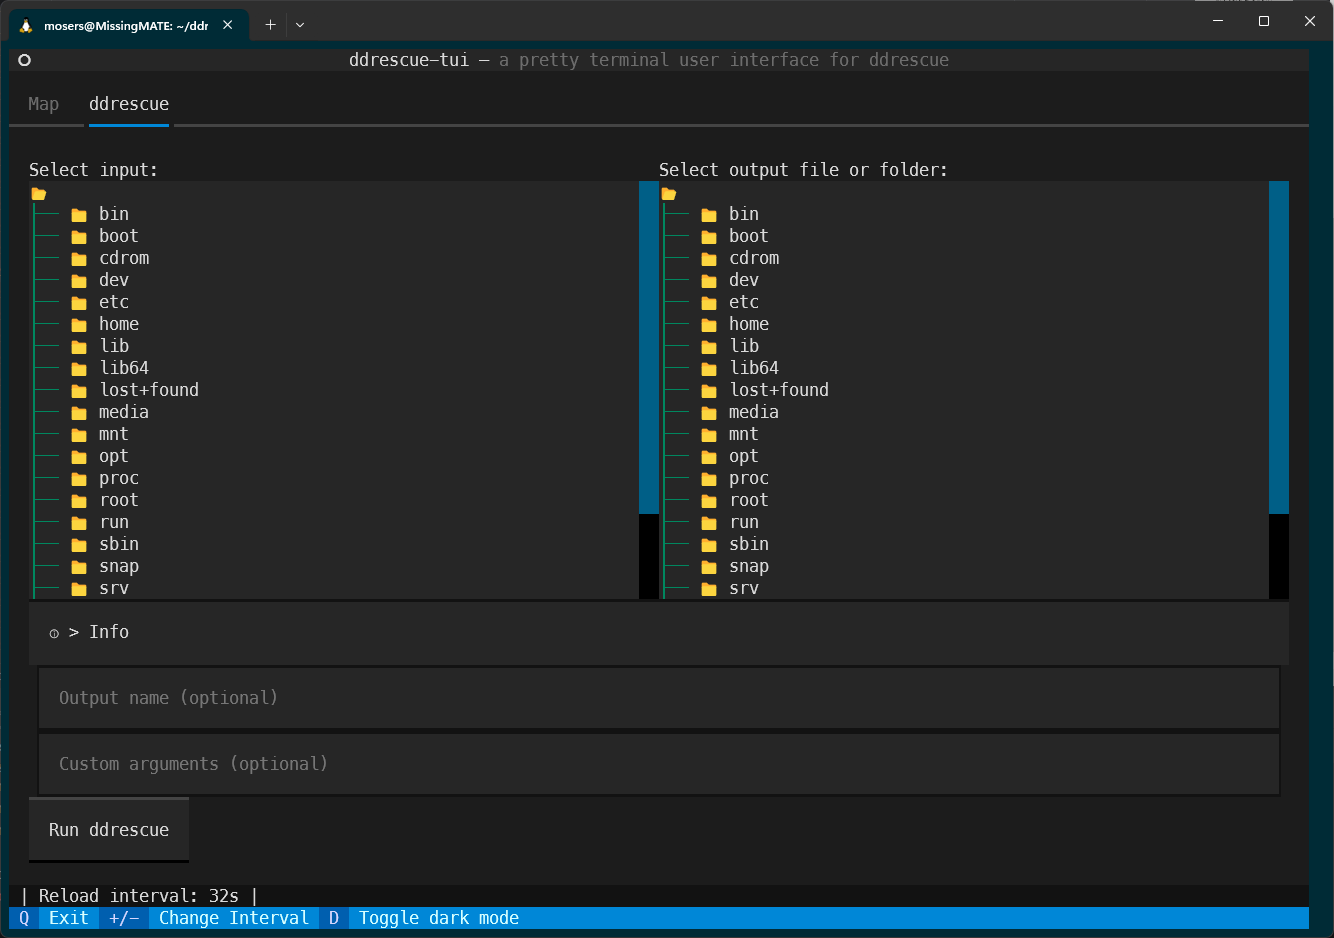Select mnt in the output tree
This screenshot has width=1334, height=938.
(x=744, y=435)
